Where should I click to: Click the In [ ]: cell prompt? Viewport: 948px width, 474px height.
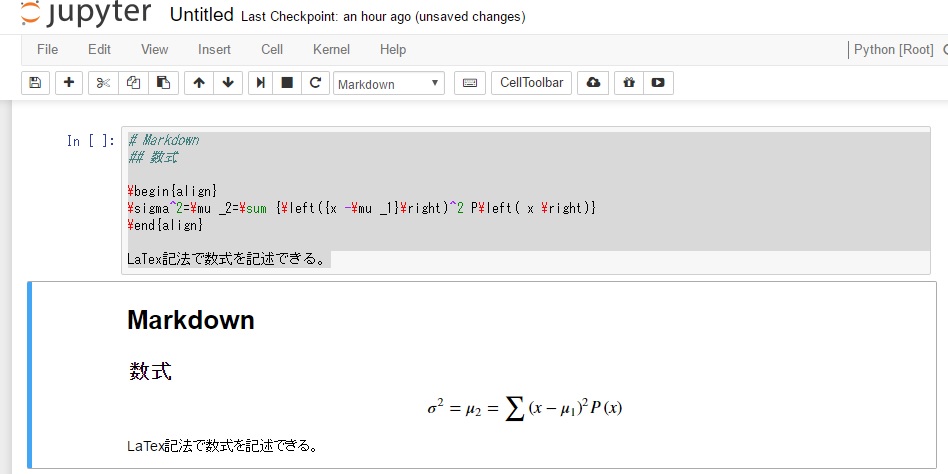[x=91, y=141]
